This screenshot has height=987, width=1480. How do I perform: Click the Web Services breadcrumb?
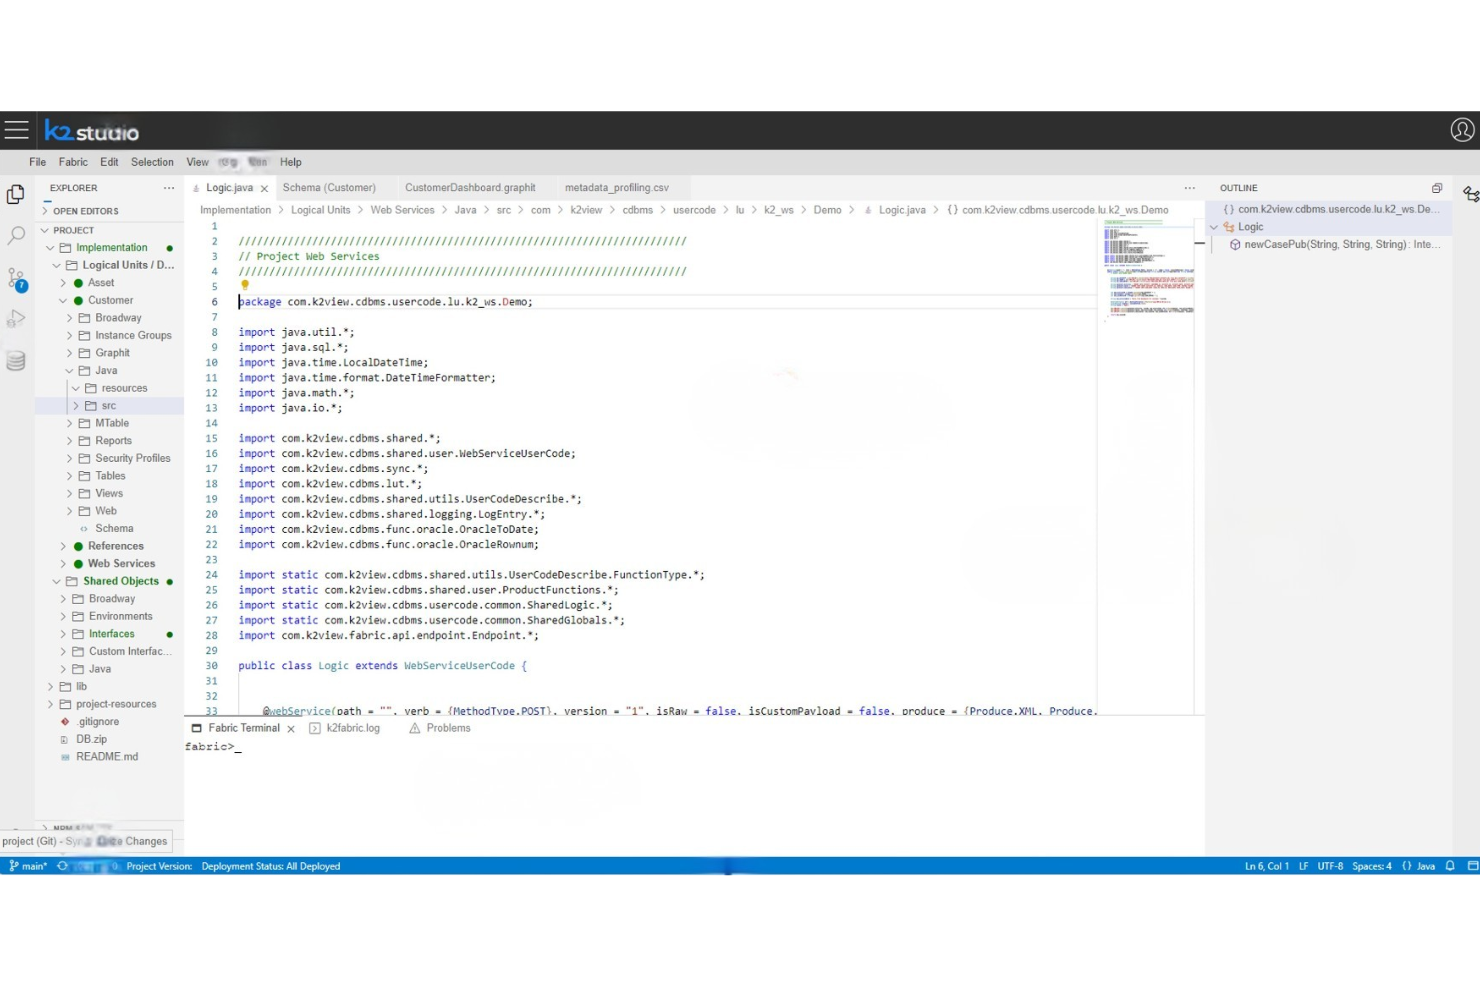pyautogui.click(x=402, y=210)
